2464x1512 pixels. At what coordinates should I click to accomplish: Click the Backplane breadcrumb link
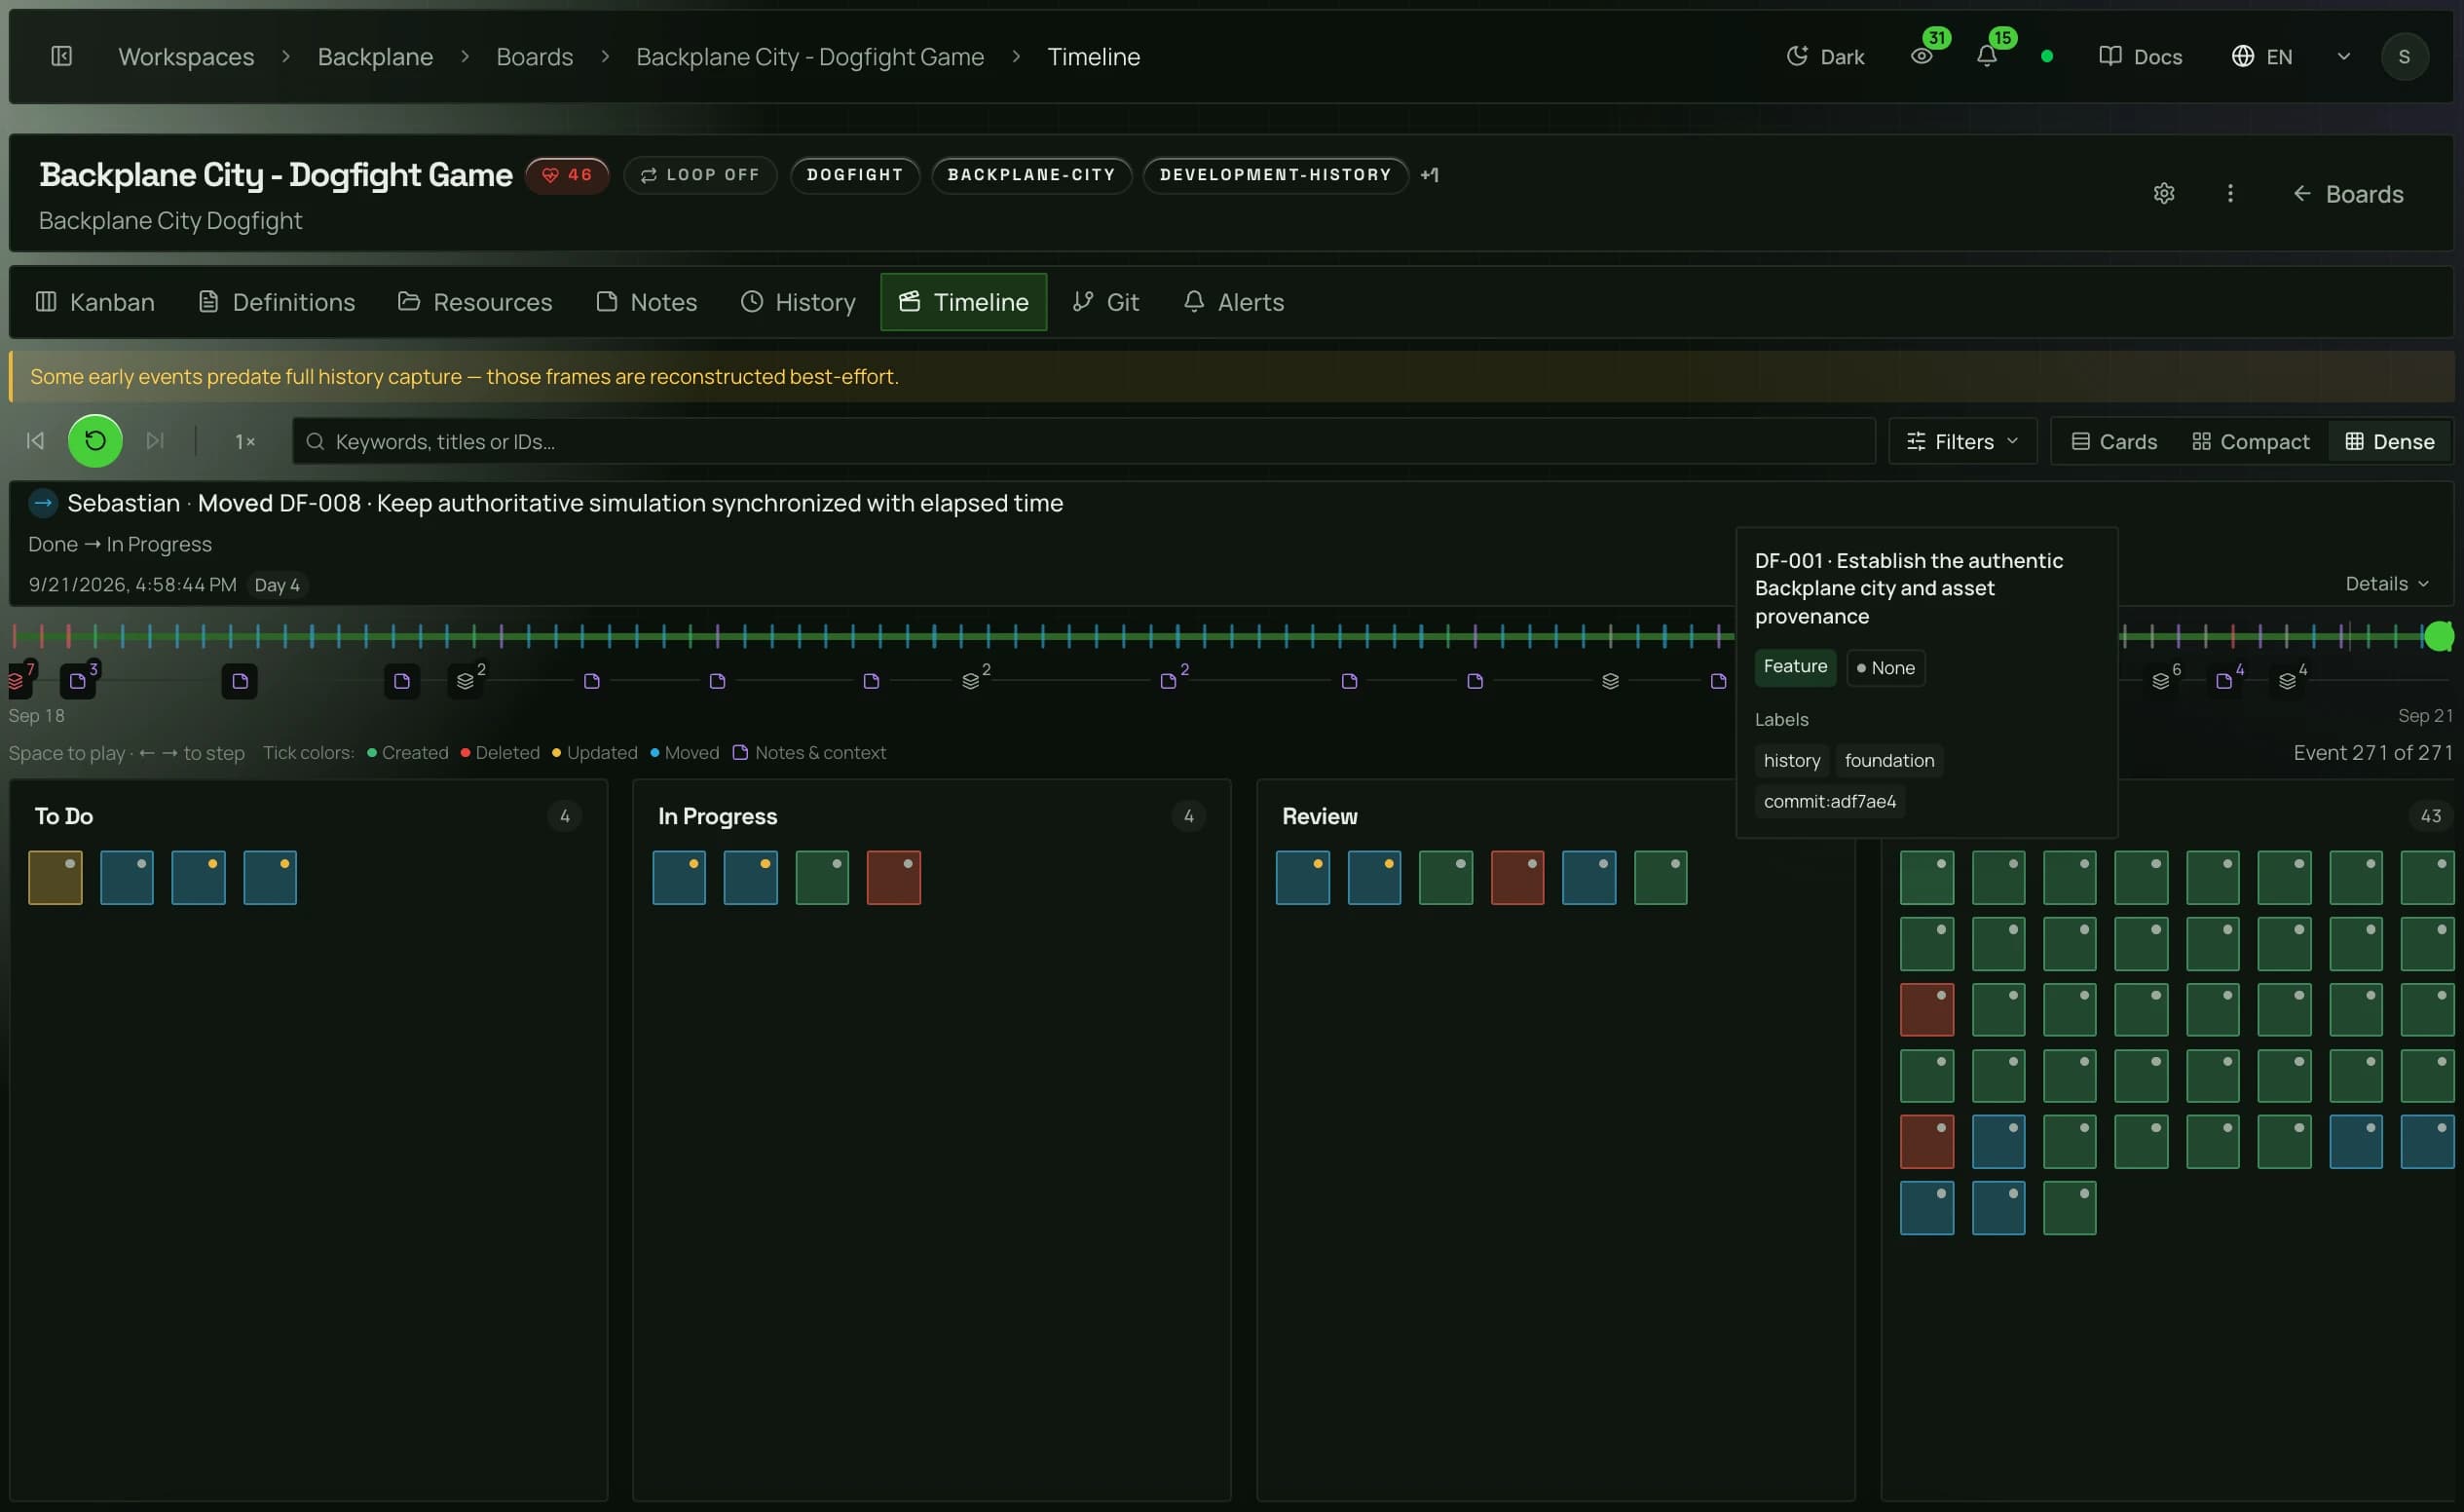tap(375, 56)
